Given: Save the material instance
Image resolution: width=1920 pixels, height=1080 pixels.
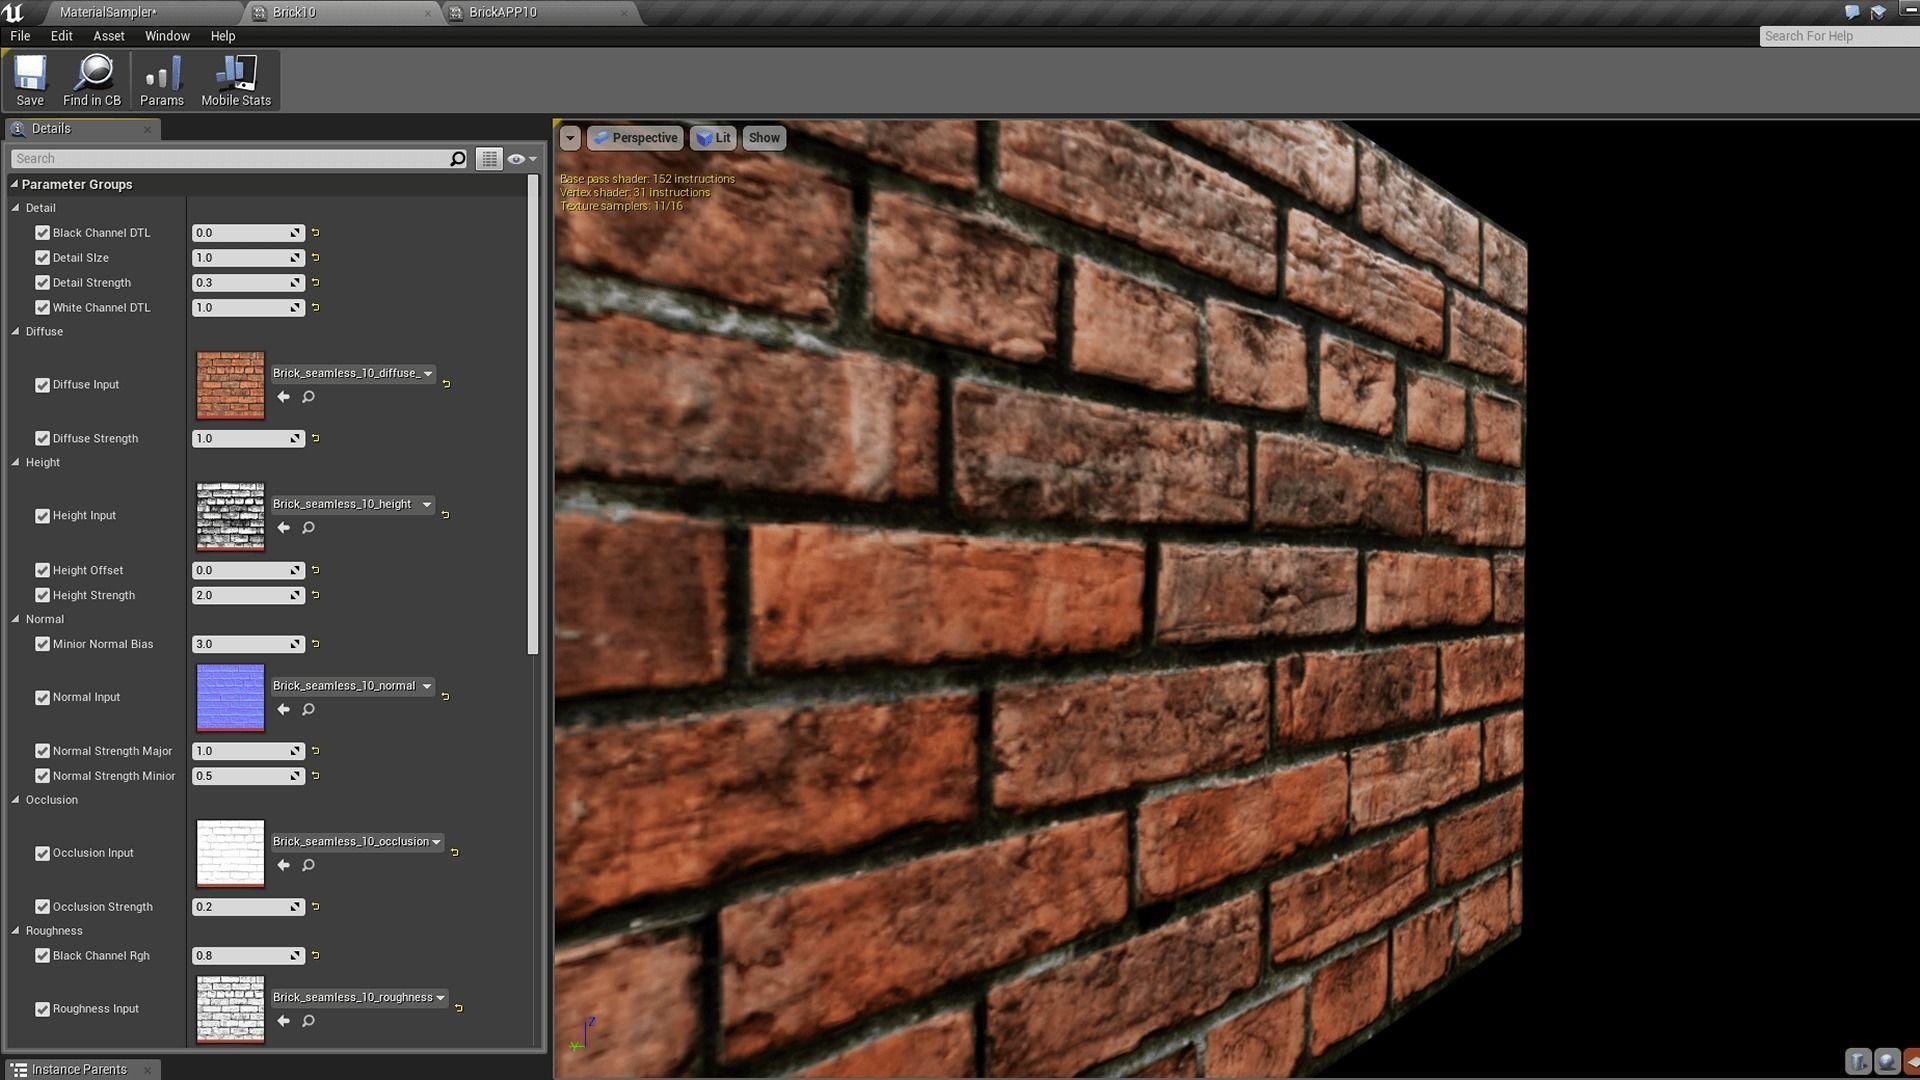Looking at the screenshot, I should [30, 80].
